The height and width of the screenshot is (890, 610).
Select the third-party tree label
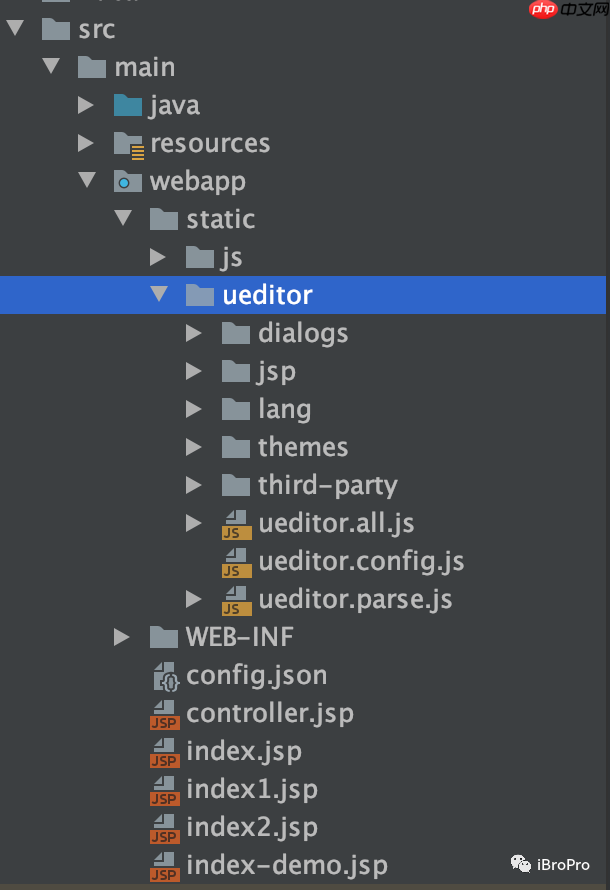328,486
